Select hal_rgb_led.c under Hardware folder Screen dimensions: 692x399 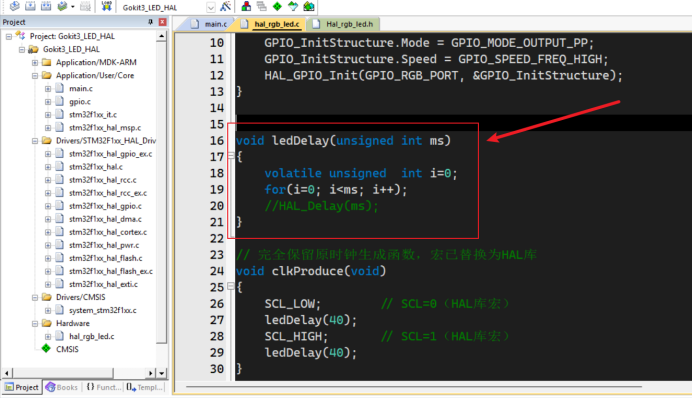pos(91,337)
